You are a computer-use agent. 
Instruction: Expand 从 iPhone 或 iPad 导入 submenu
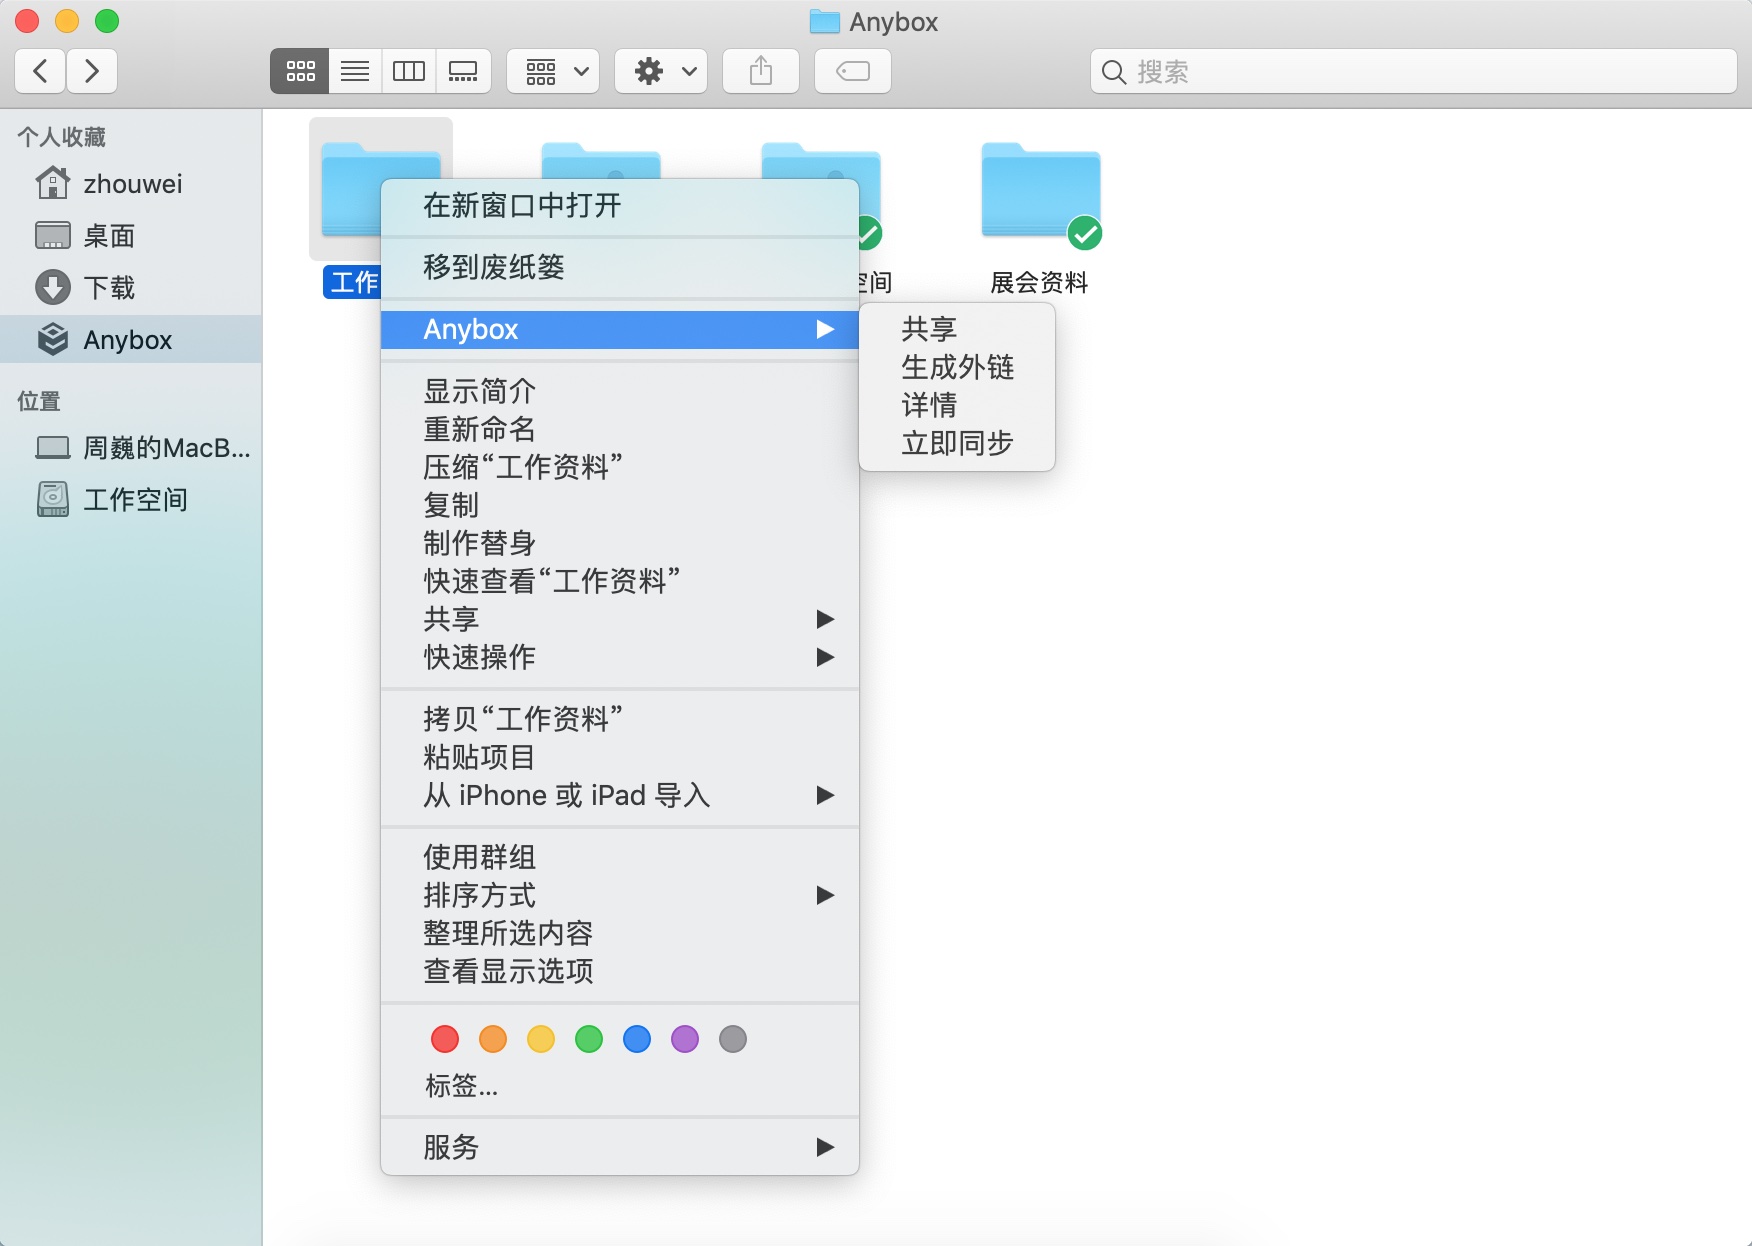click(620, 795)
